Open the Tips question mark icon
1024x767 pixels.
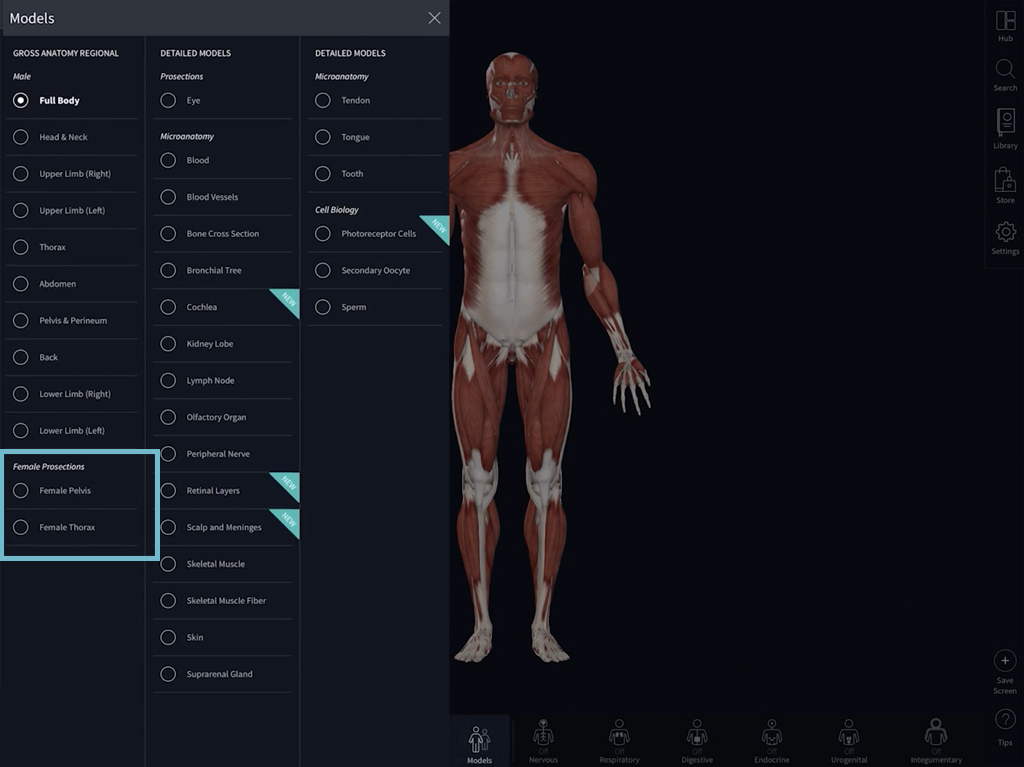[1004, 721]
